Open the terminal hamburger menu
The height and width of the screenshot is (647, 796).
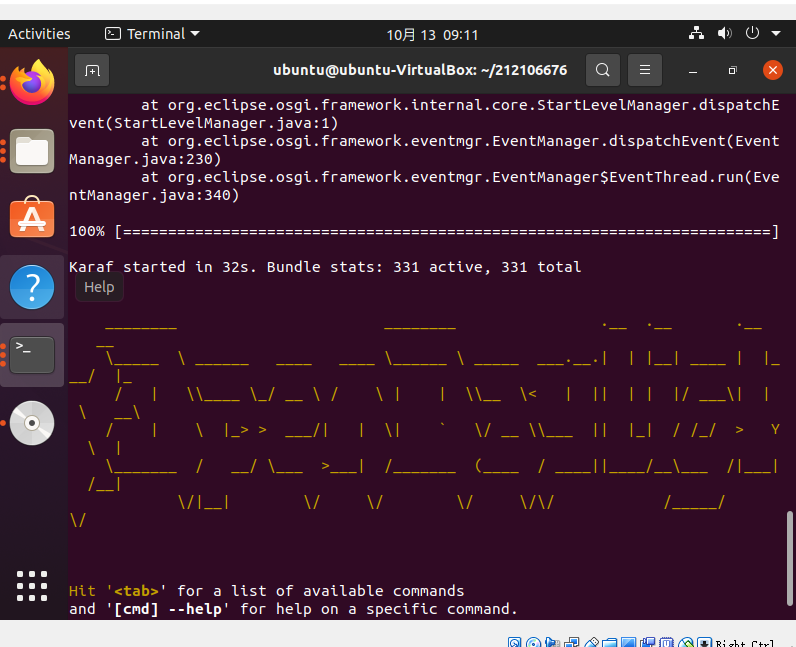point(645,70)
